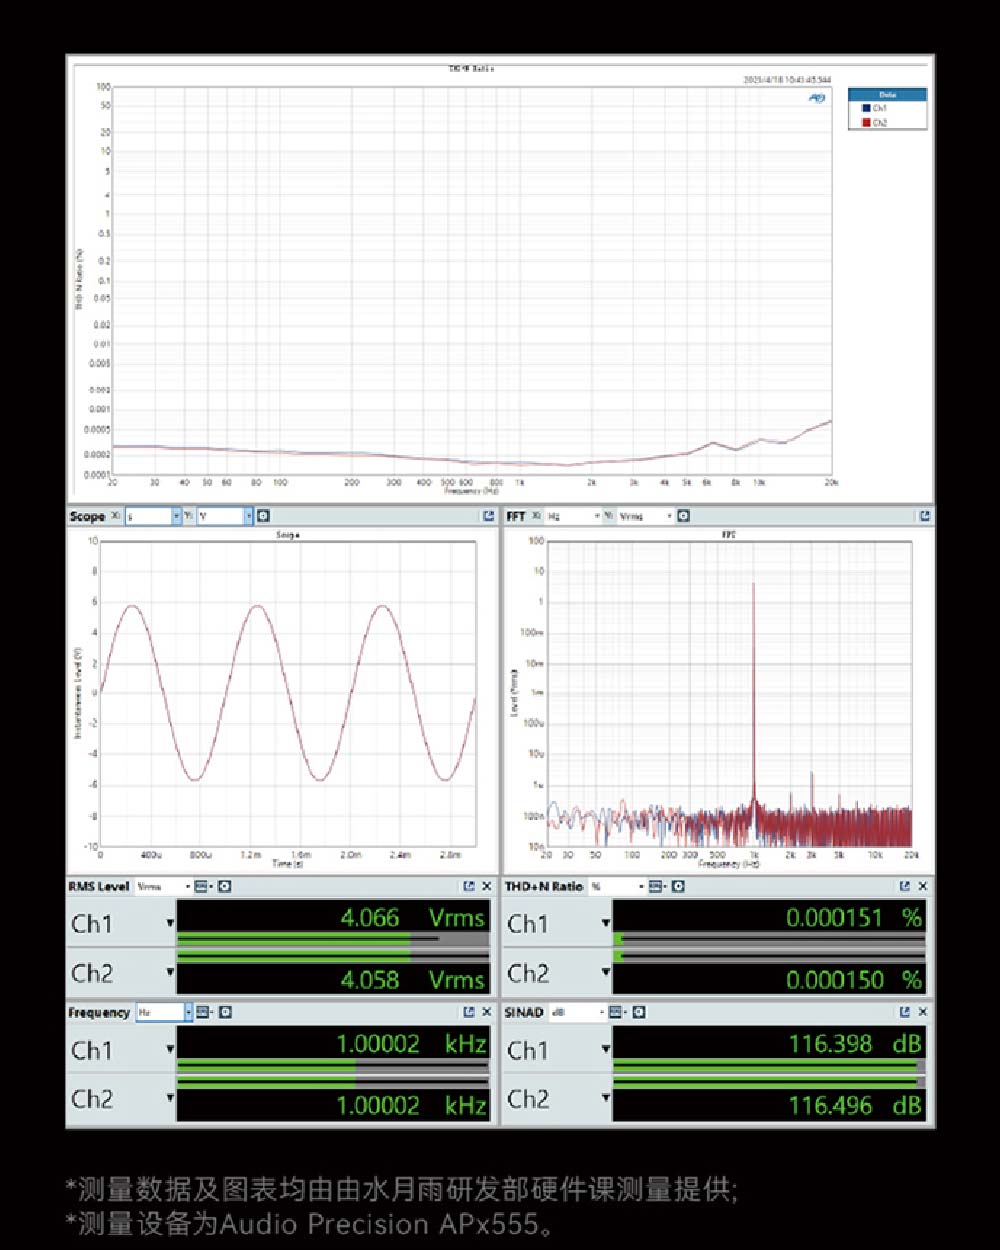Select the Ch2 red legend swatch
Screen dimensions: 1000x1250
(866, 122)
